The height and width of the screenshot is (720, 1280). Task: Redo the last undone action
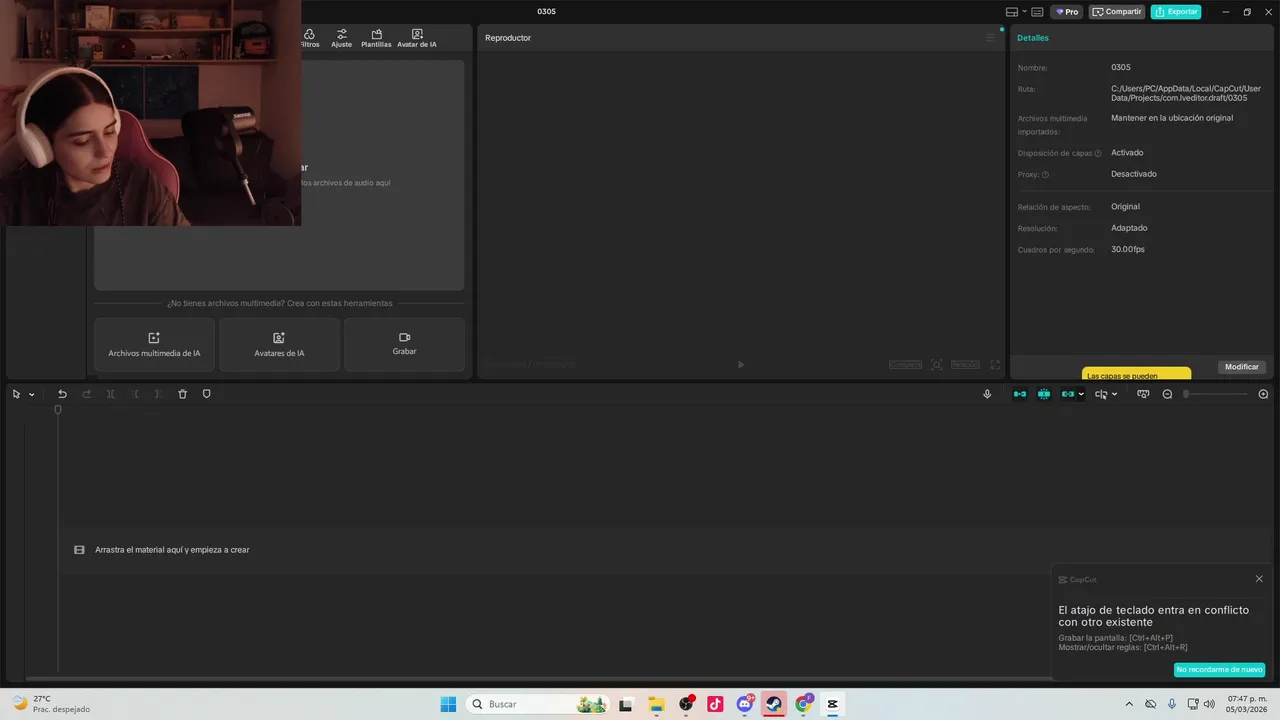pyautogui.click(x=86, y=394)
